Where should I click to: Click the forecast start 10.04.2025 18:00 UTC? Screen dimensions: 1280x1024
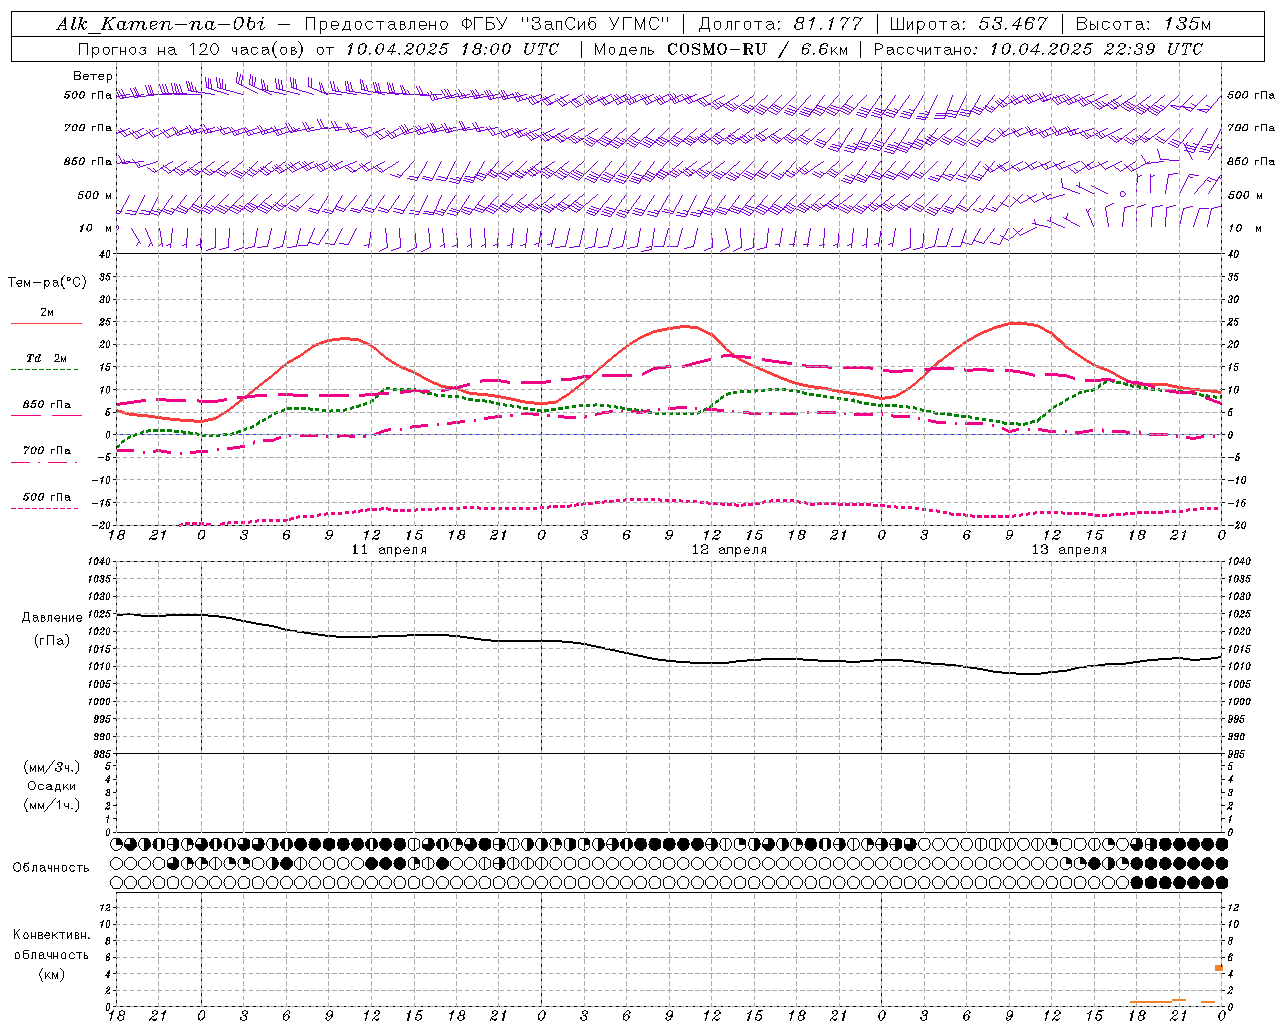pyautogui.click(x=452, y=49)
